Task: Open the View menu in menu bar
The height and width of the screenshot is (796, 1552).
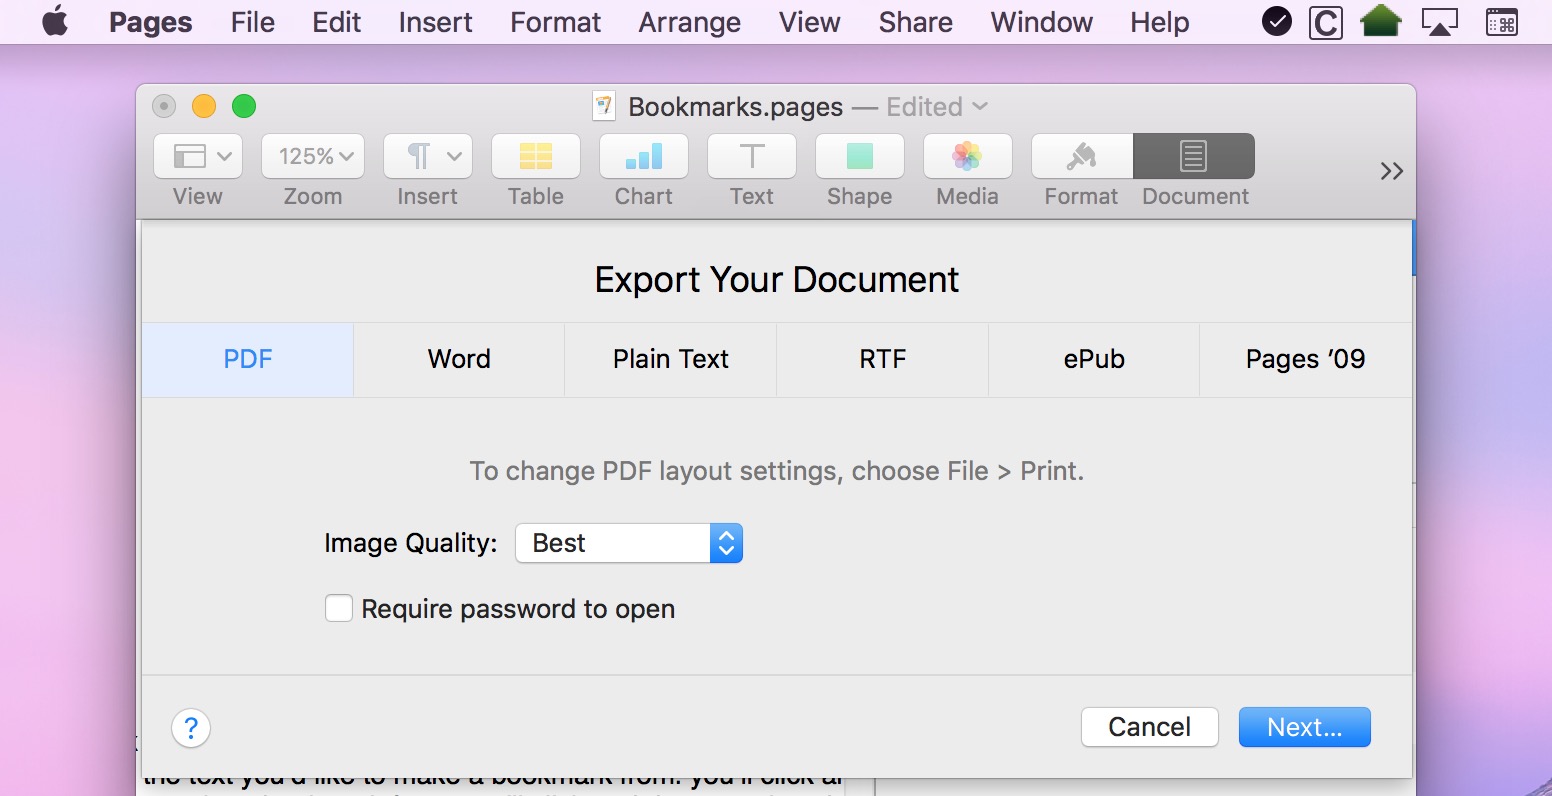Action: coord(810,22)
